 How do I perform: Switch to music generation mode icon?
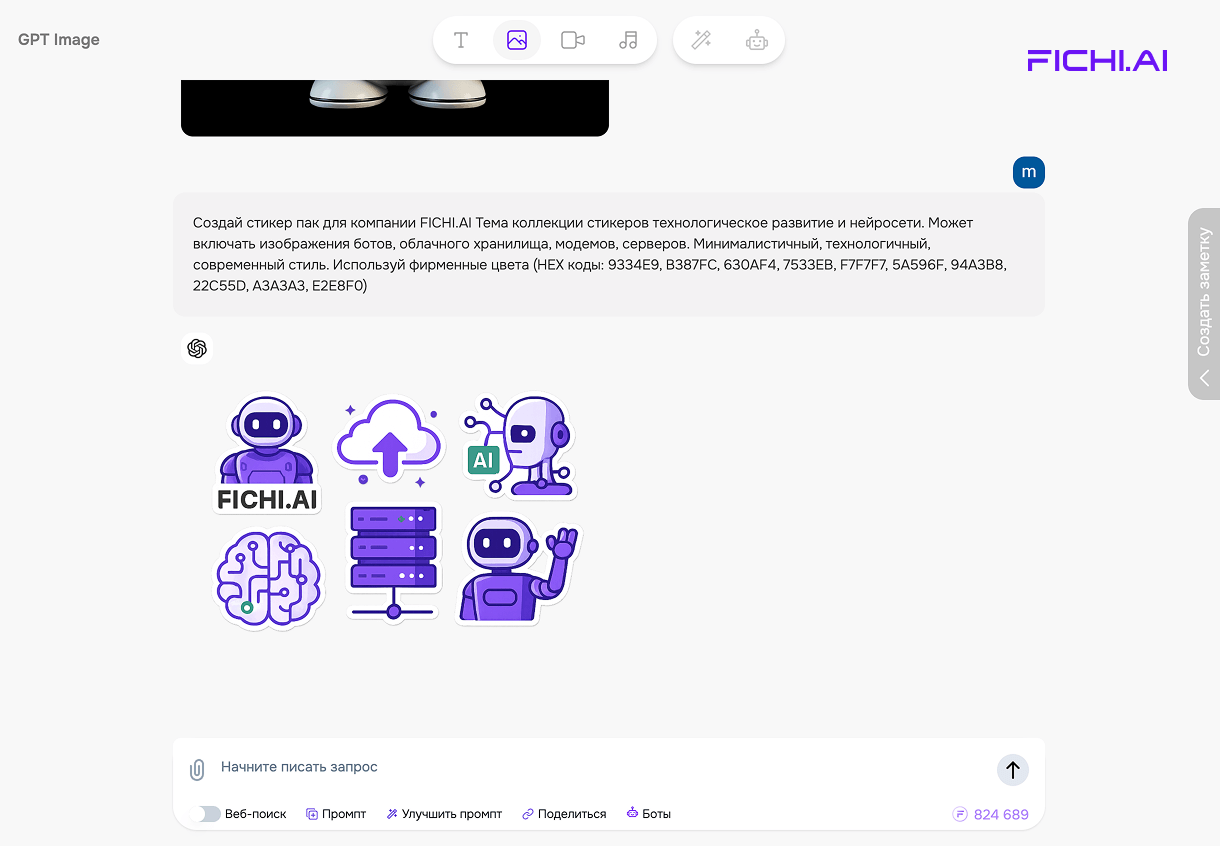point(628,40)
